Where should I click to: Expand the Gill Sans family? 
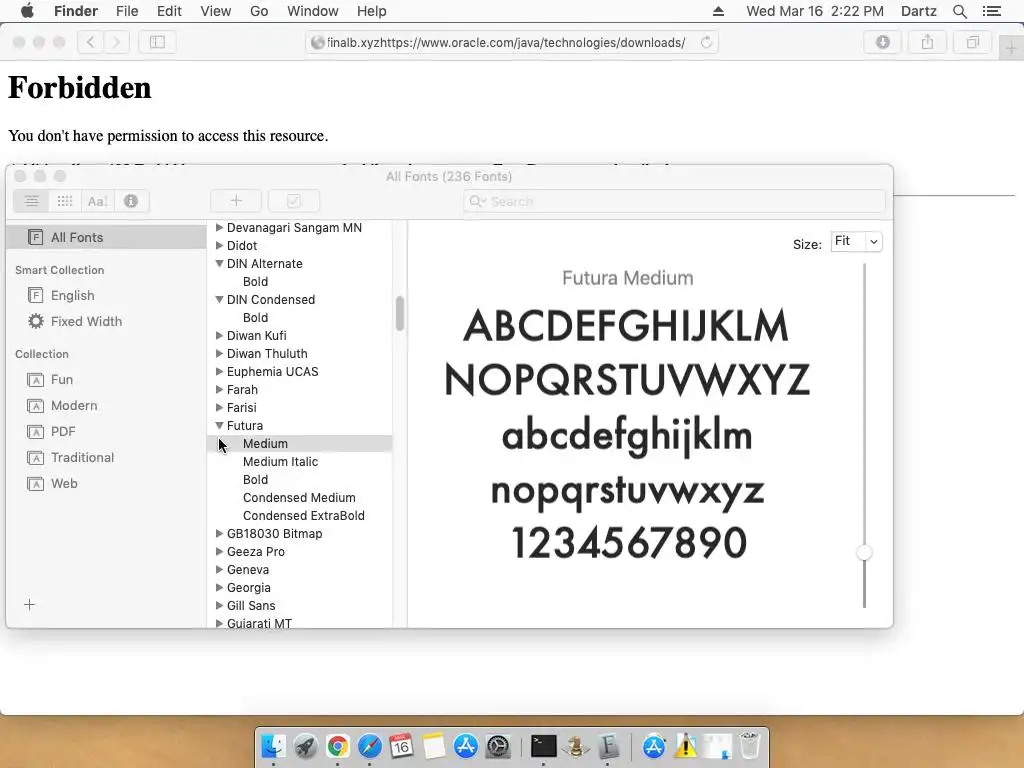219,605
